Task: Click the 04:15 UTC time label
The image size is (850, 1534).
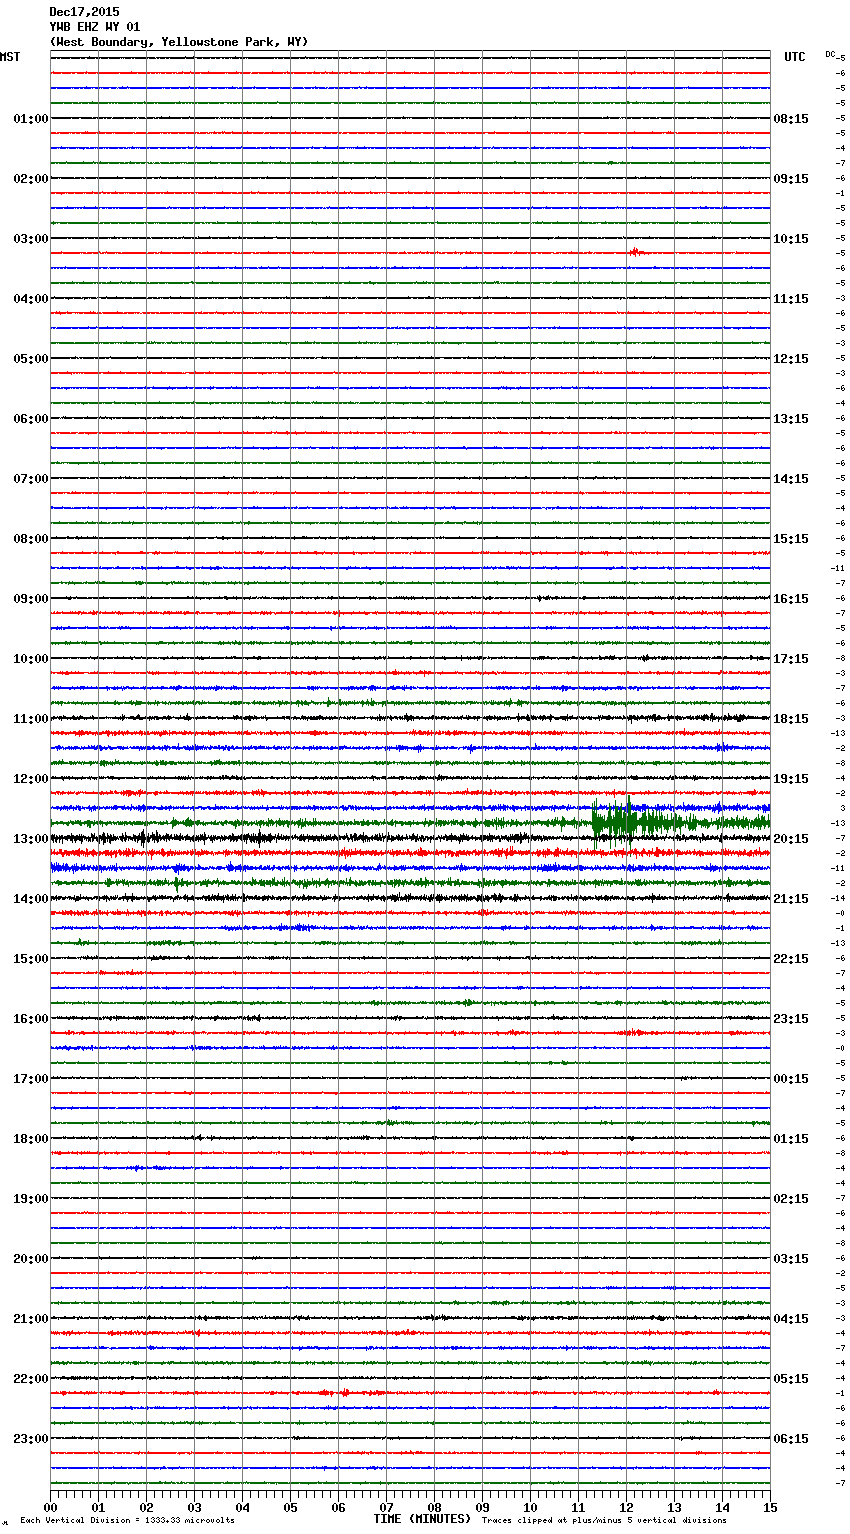Action: pos(791,1319)
